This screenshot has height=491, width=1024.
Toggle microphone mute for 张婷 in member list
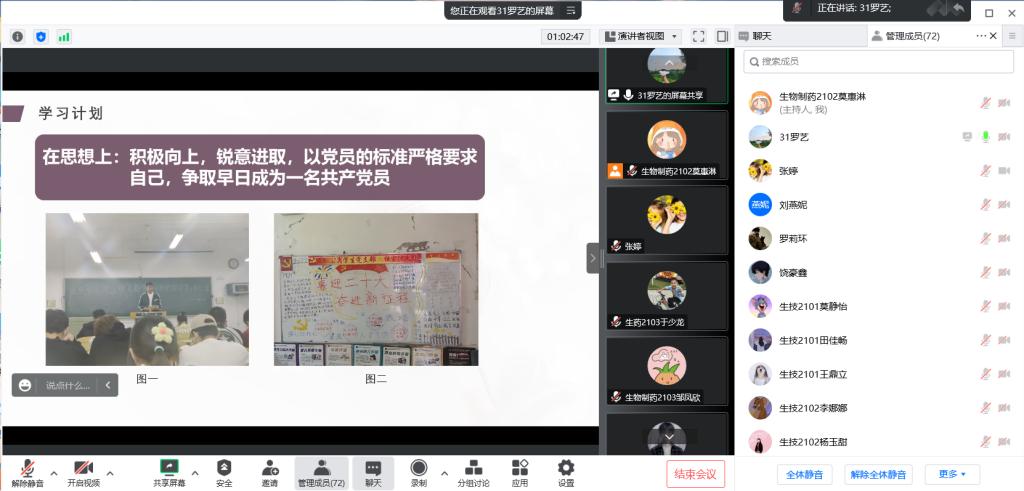click(985, 171)
